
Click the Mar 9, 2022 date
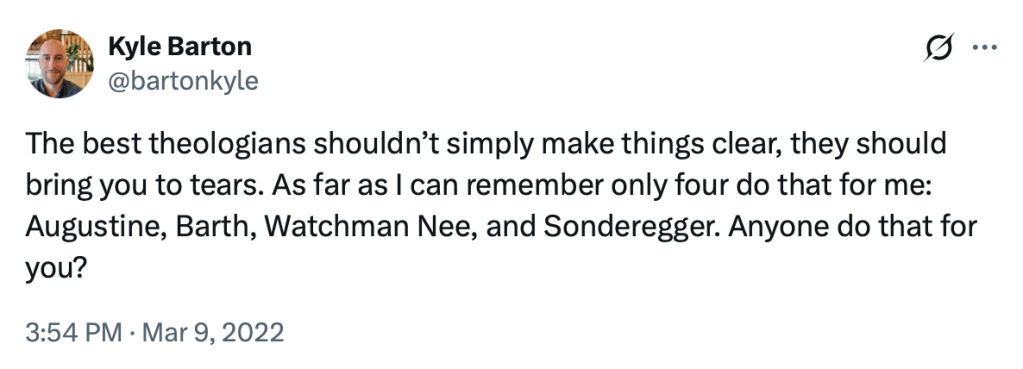point(213,333)
